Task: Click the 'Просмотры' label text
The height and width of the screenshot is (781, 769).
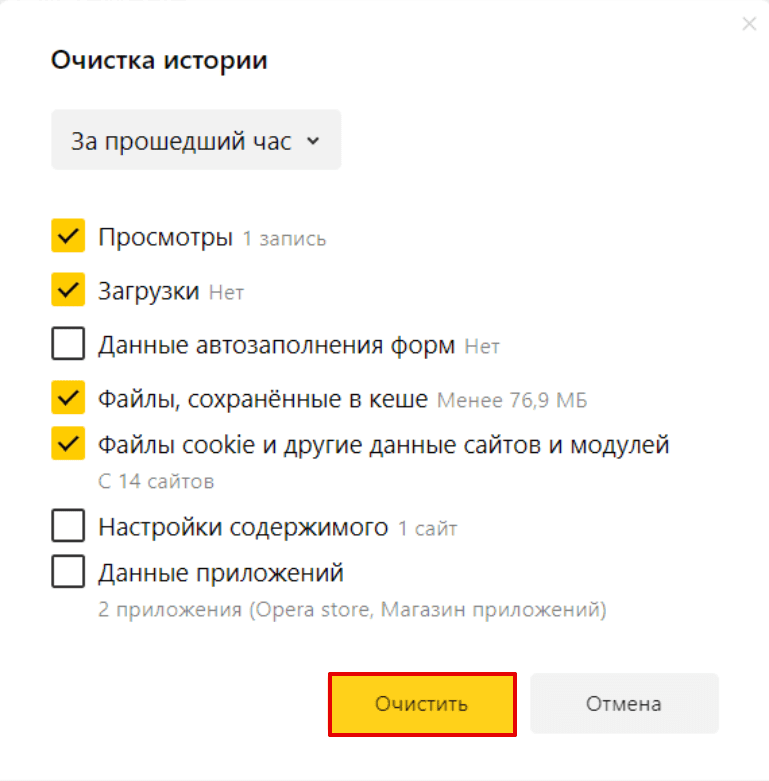Action: [165, 238]
